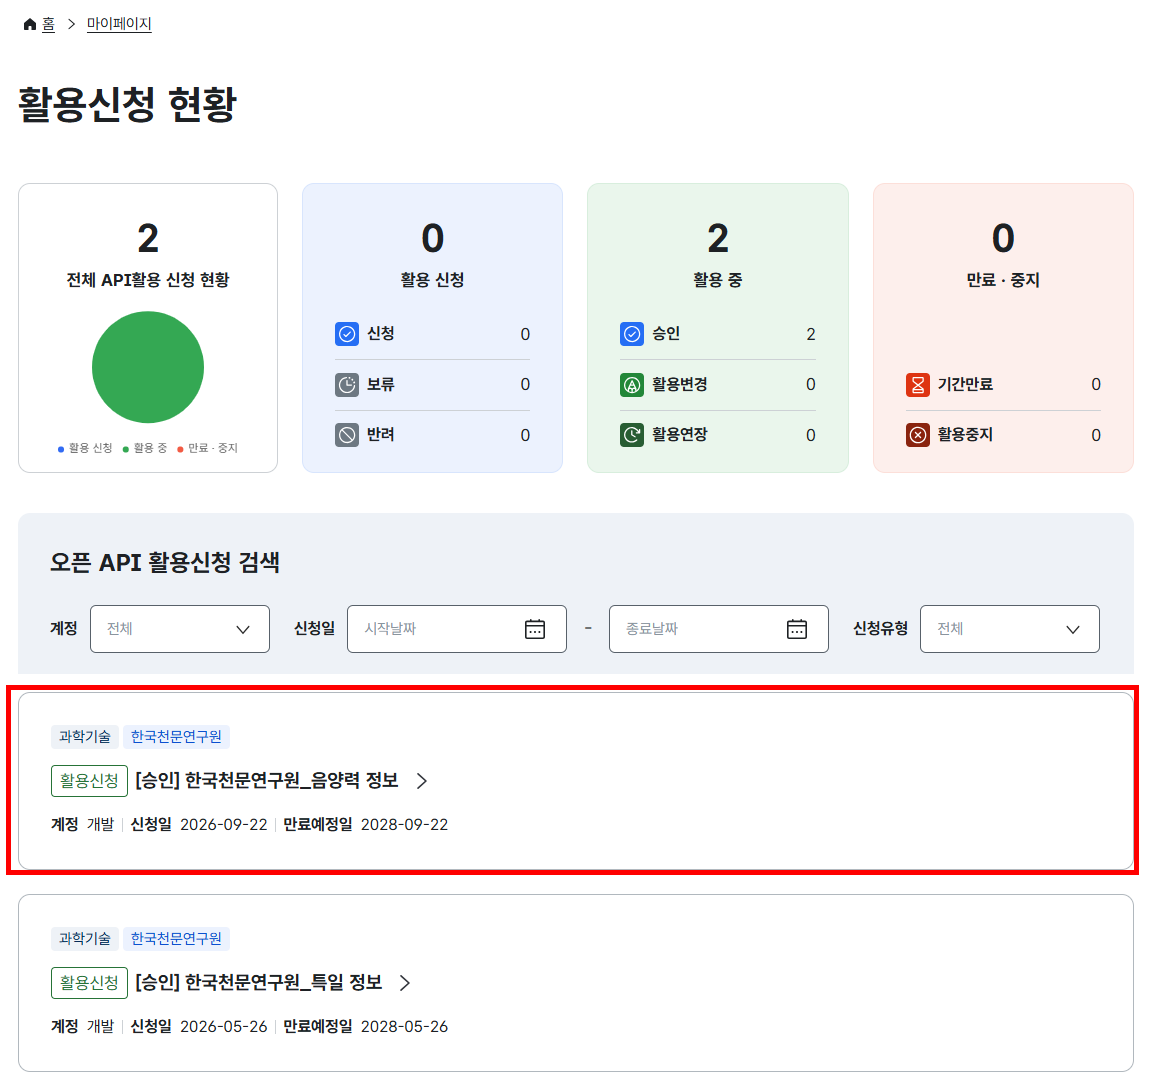Click 한국천문연구원 tag on 특일 card
1151x1090 pixels.
pyautogui.click(x=176, y=939)
